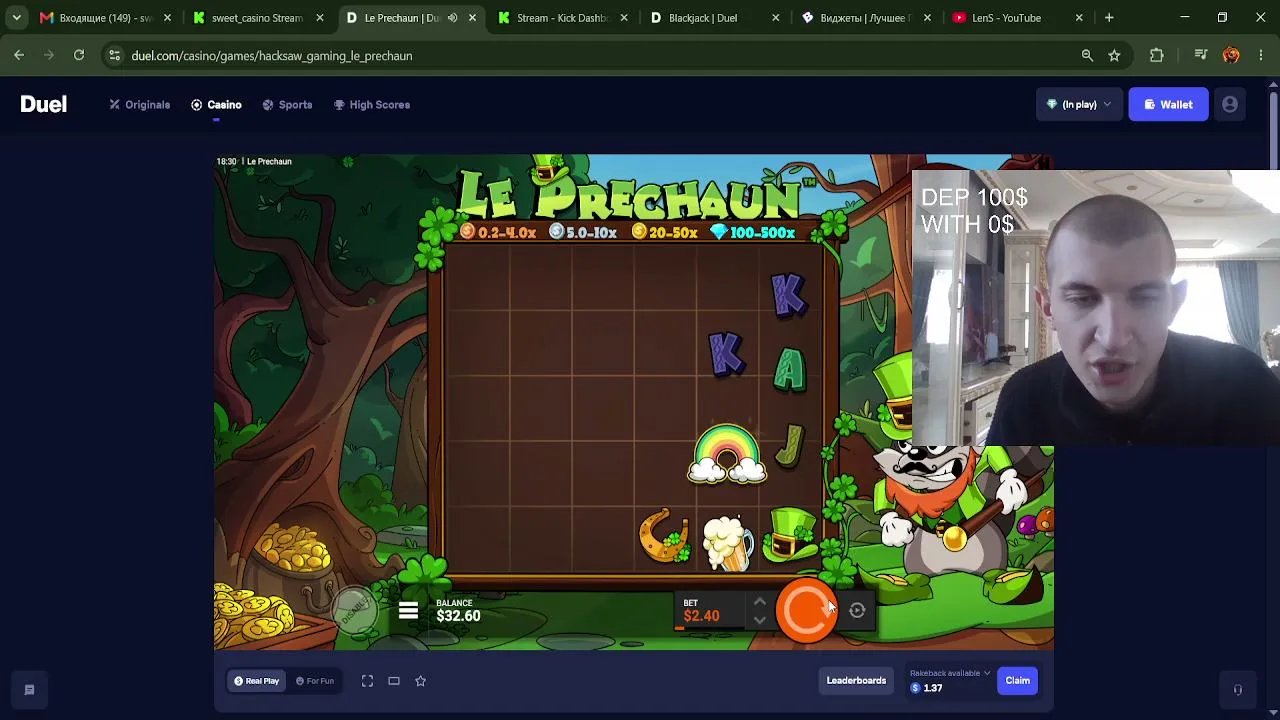Open the browser extensions menu

pos(1157,56)
